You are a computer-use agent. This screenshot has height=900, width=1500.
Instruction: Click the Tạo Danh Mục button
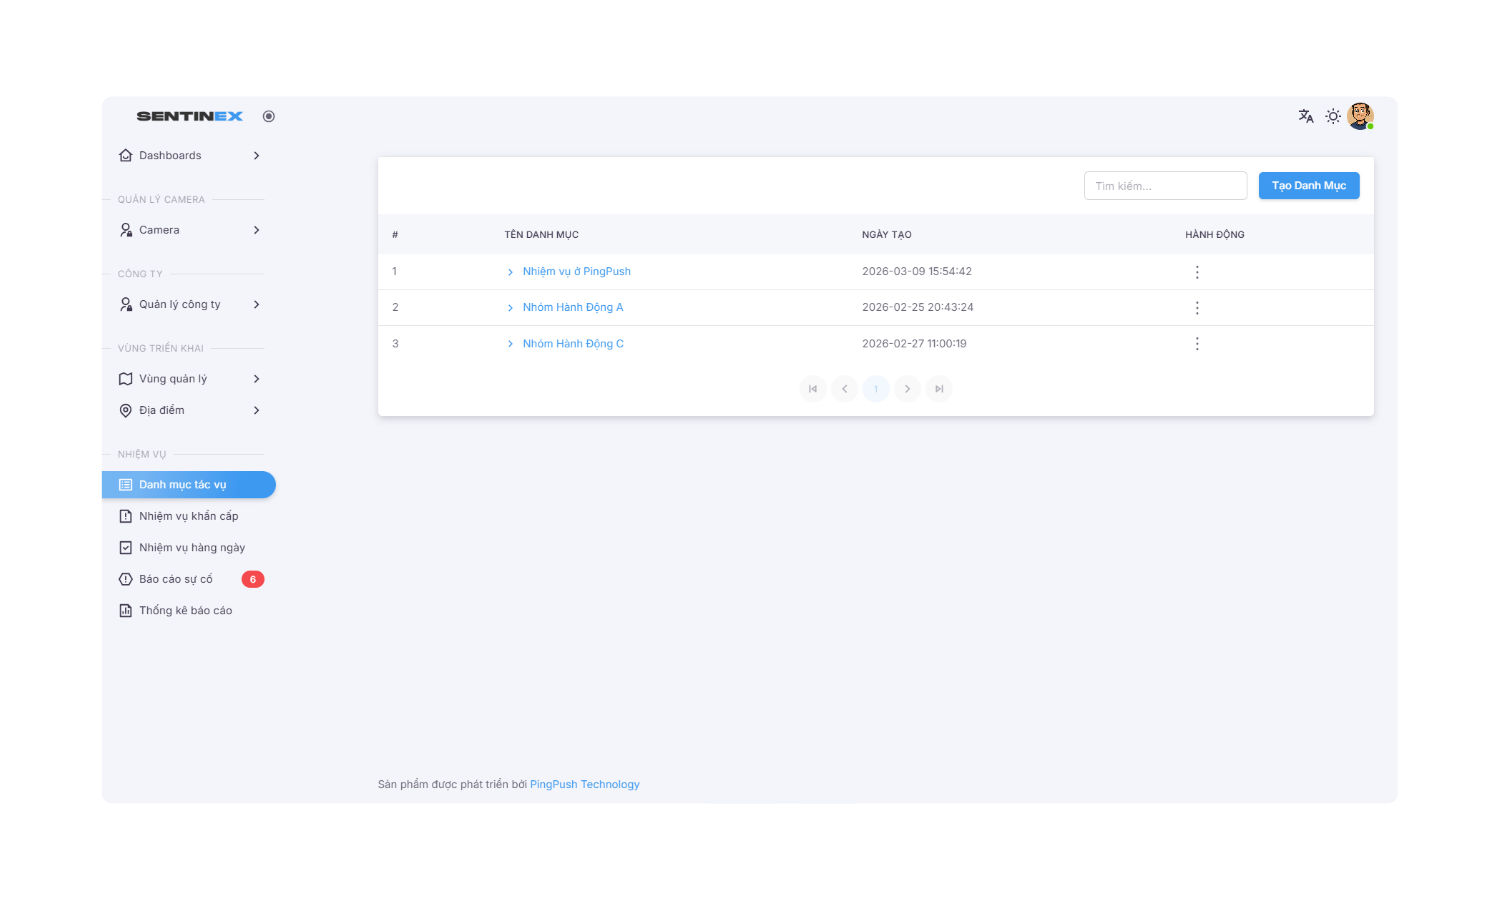[x=1308, y=186]
